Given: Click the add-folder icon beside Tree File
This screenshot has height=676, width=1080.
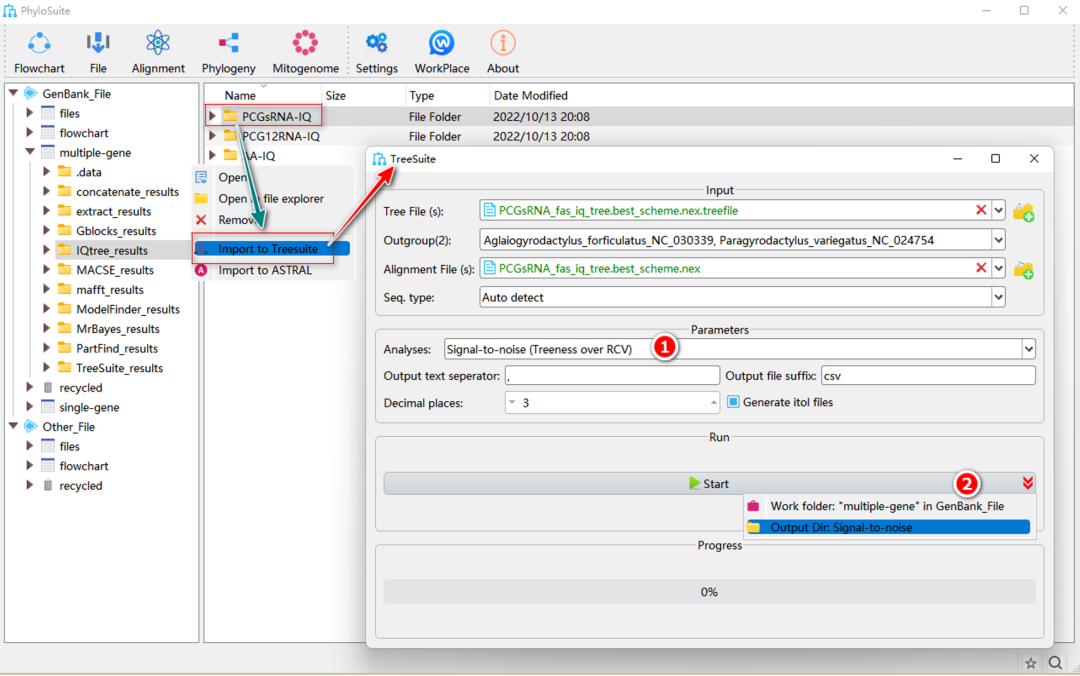Looking at the screenshot, I should point(1024,212).
